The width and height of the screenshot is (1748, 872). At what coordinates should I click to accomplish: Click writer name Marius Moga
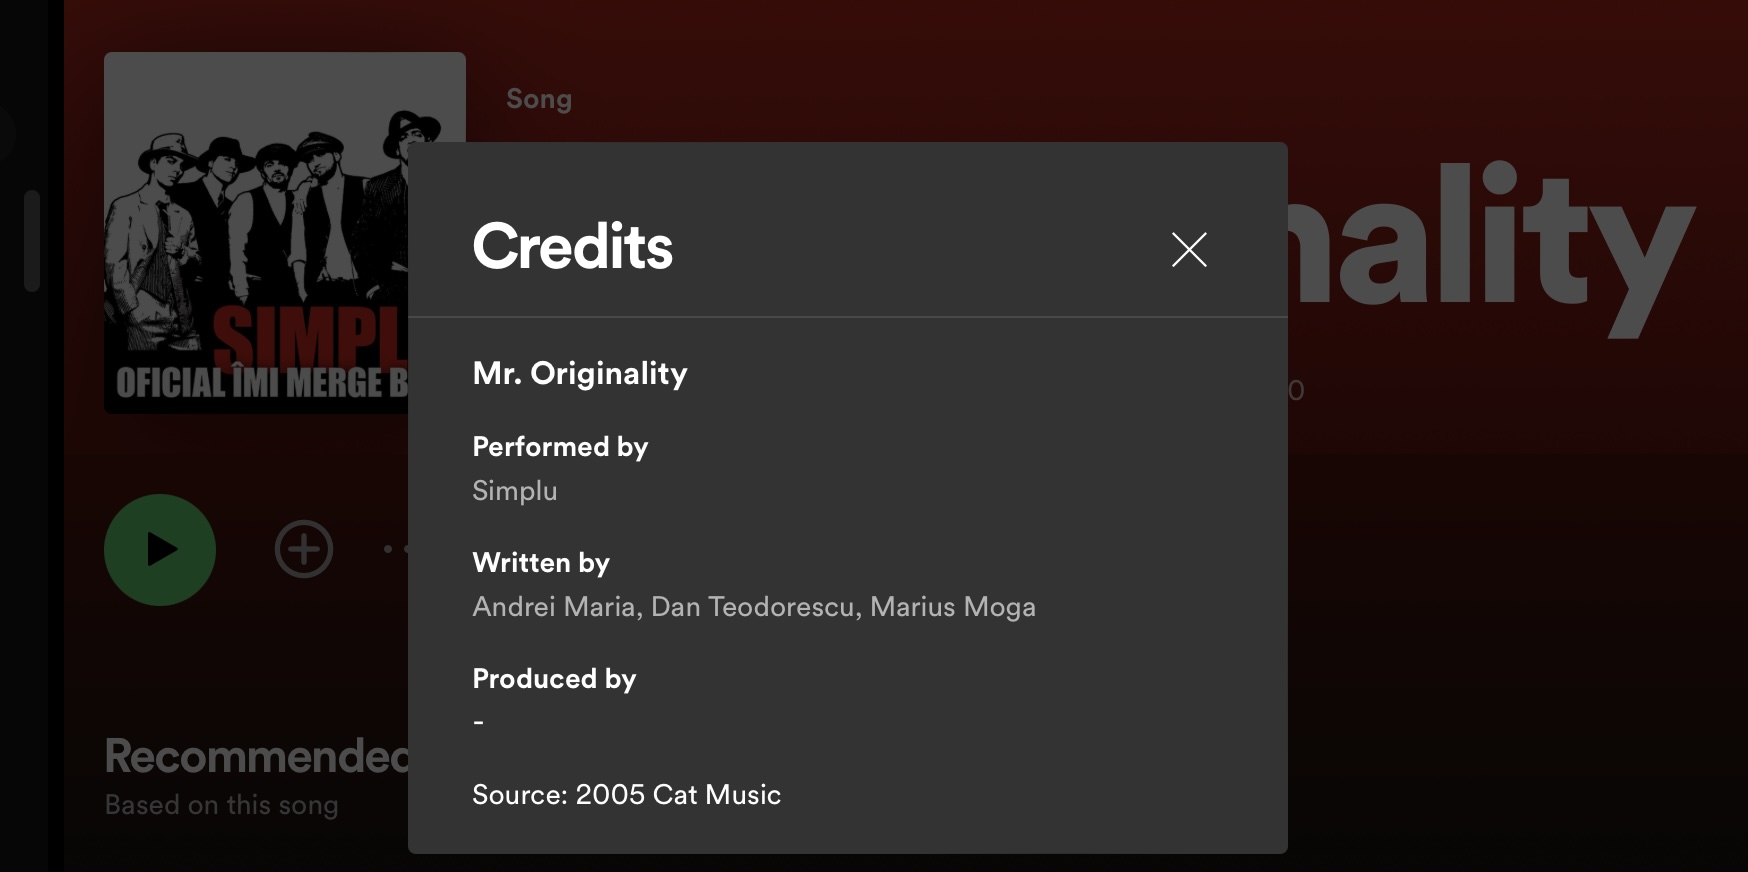(952, 607)
